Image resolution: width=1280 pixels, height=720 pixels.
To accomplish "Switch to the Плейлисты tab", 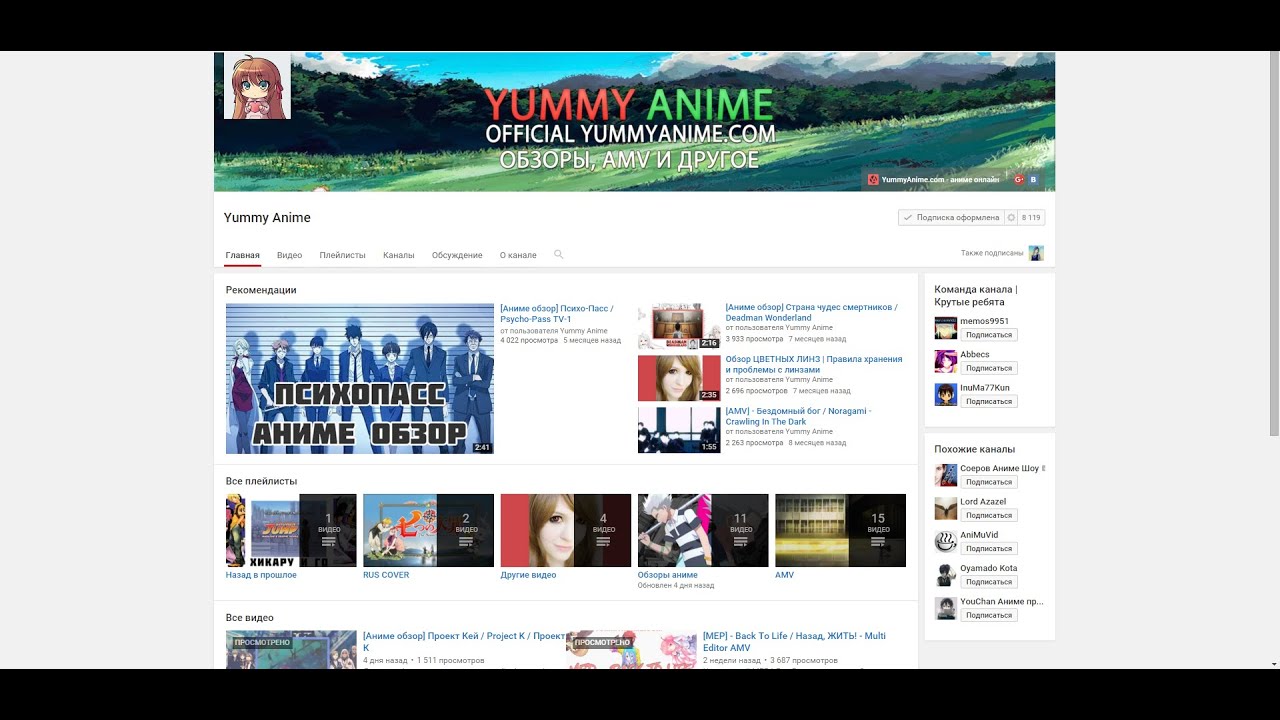I will point(342,255).
